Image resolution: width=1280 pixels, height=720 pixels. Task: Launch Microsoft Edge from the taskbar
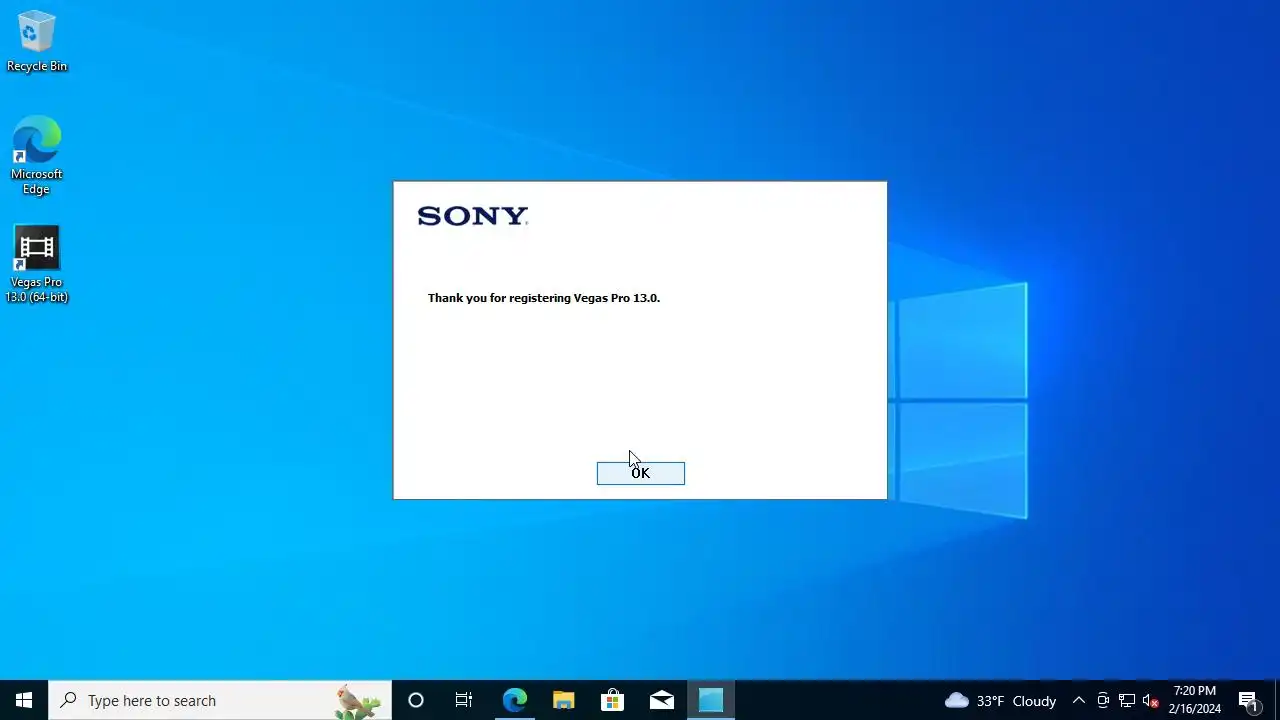click(514, 700)
